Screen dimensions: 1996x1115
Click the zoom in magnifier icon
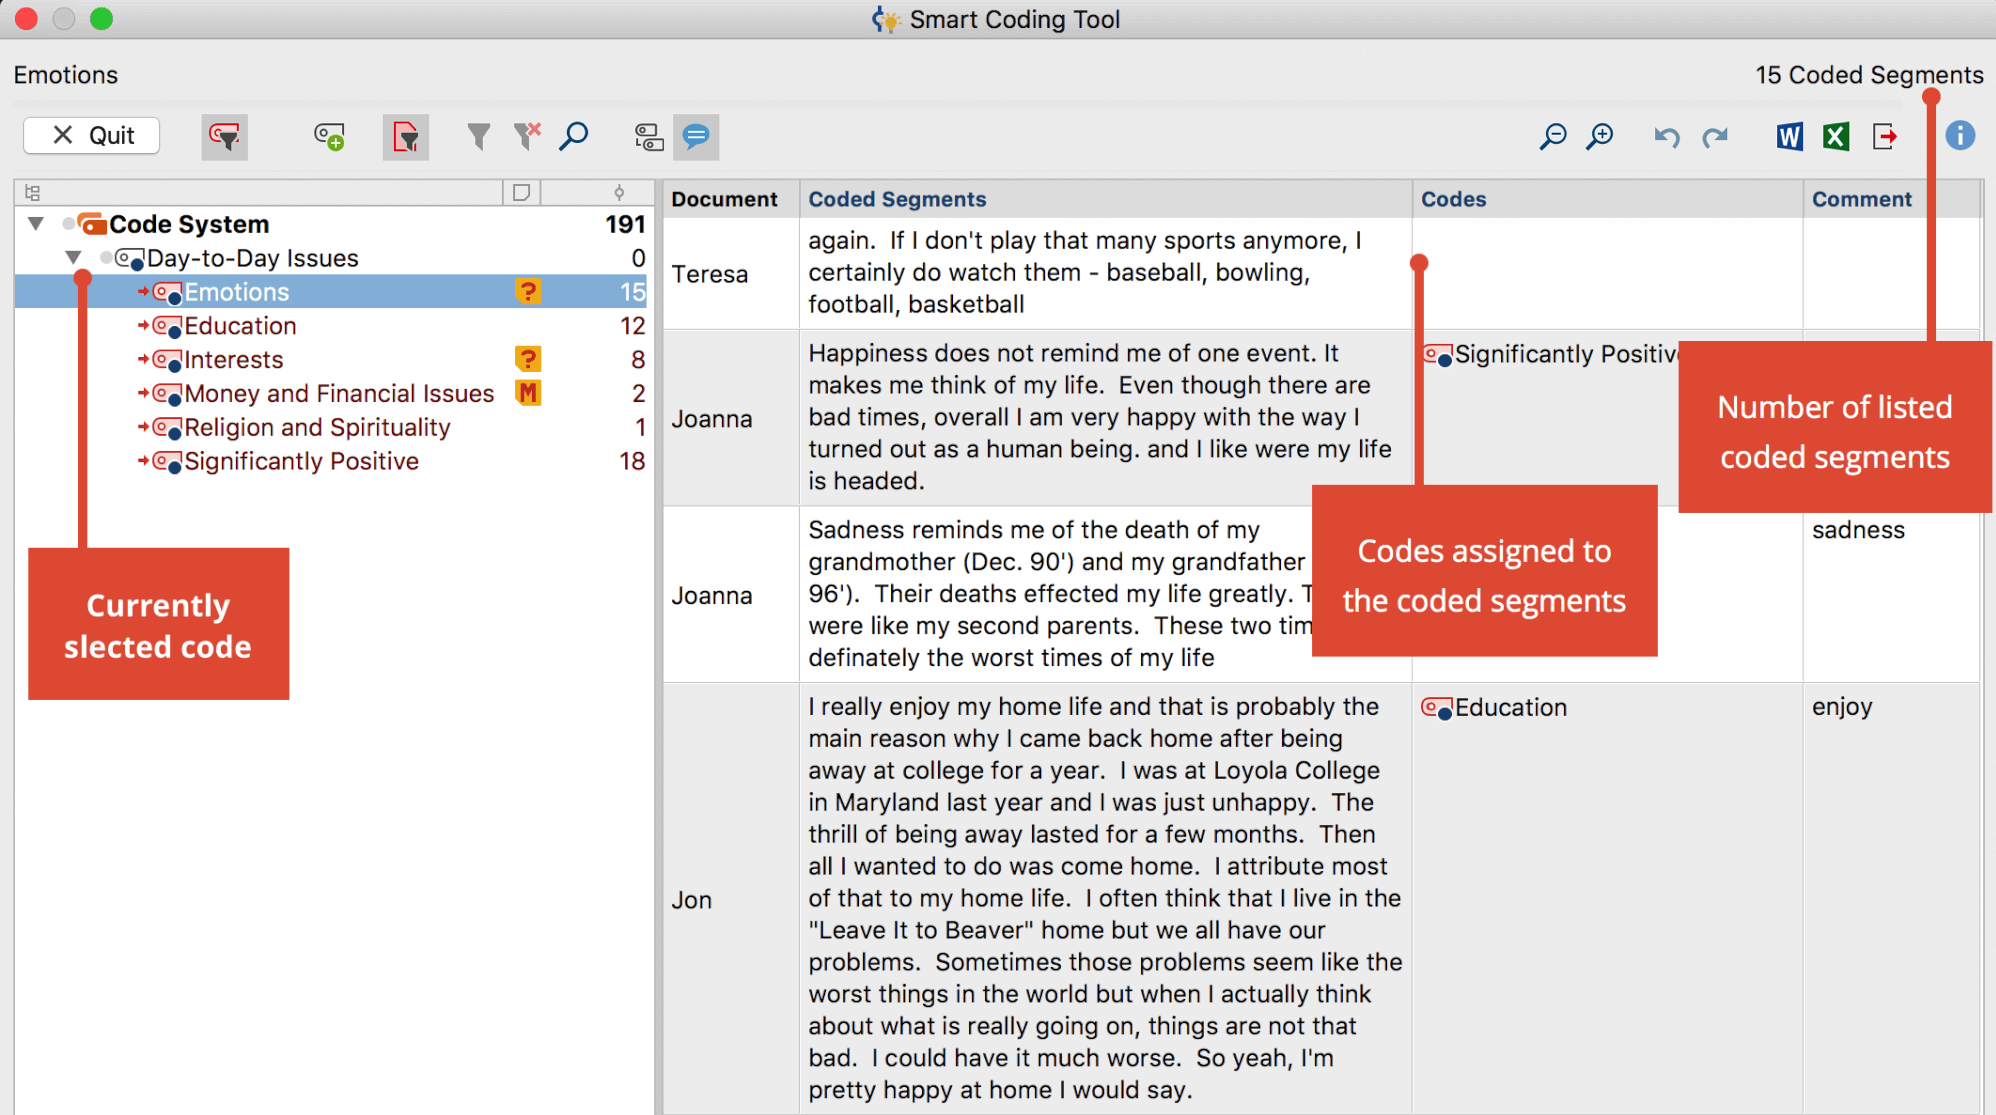(x=1600, y=136)
